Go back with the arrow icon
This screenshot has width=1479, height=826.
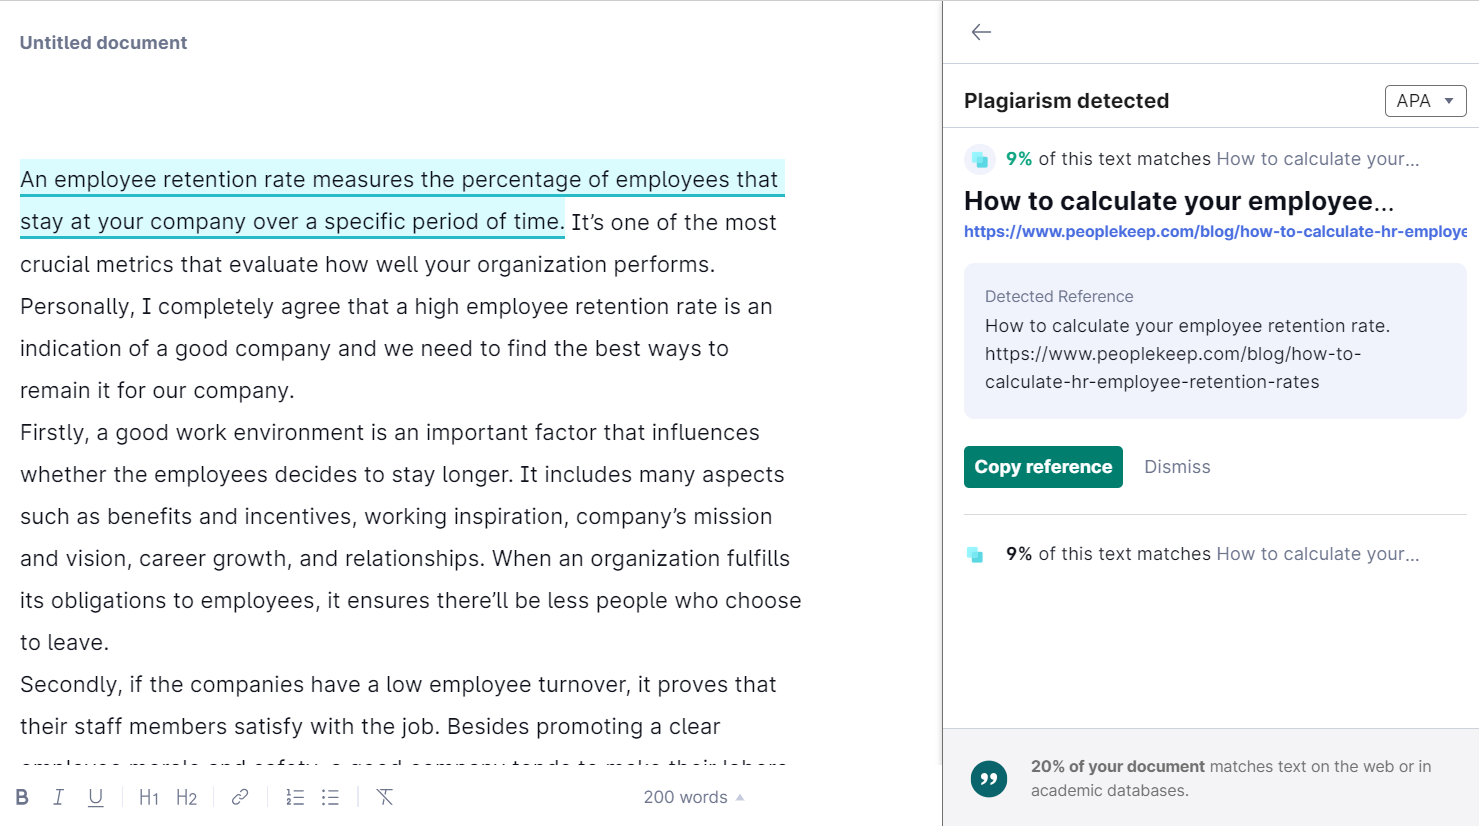point(981,32)
